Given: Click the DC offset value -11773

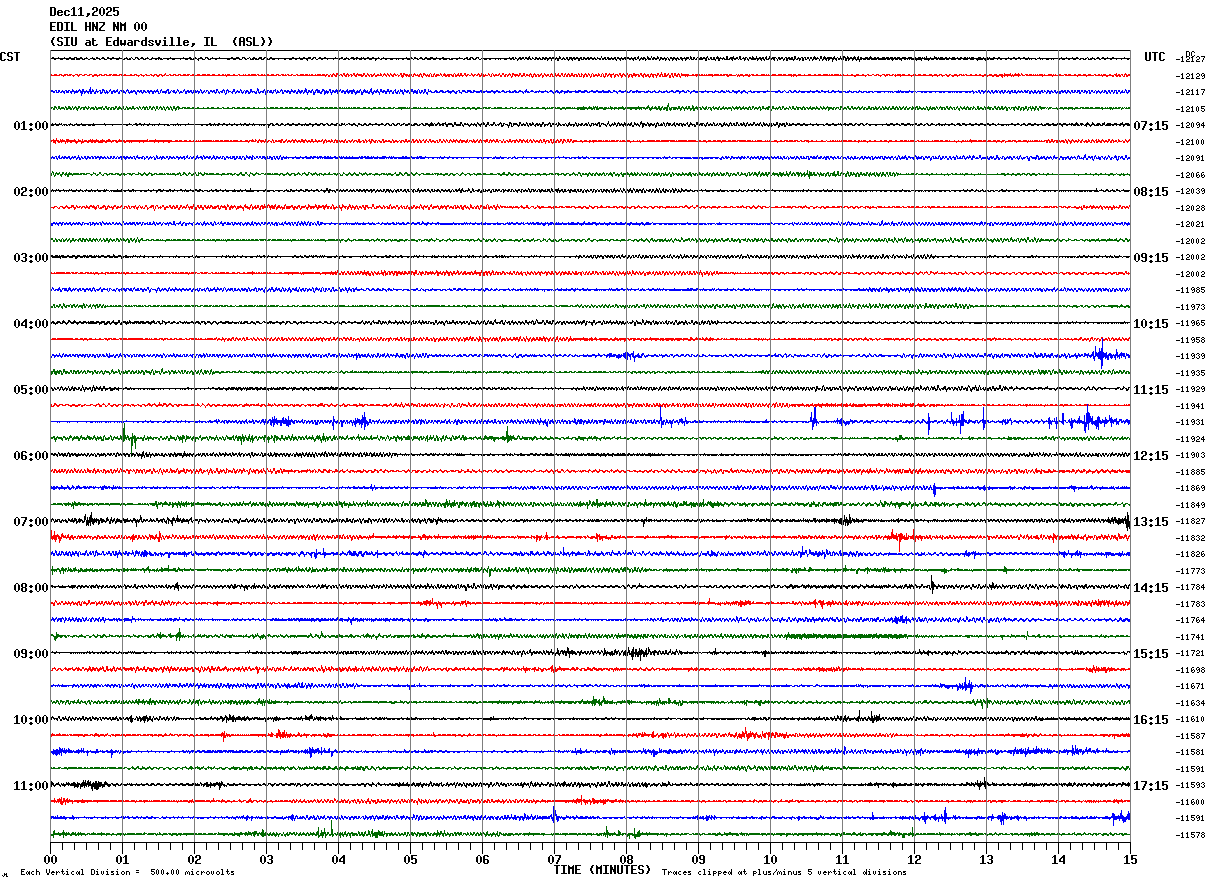Looking at the screenshot, I should 1190,571.
